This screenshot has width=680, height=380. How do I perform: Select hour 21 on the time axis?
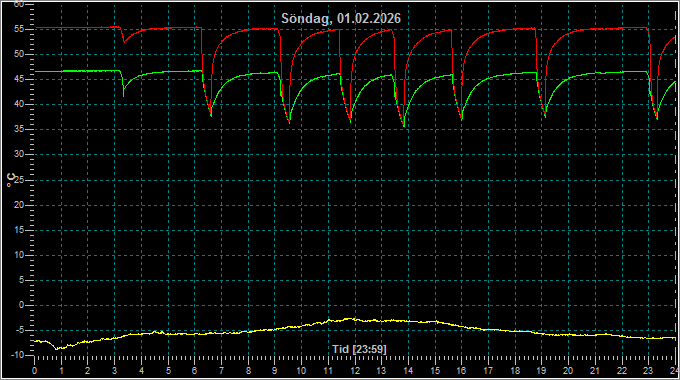[x=595, y=371]
